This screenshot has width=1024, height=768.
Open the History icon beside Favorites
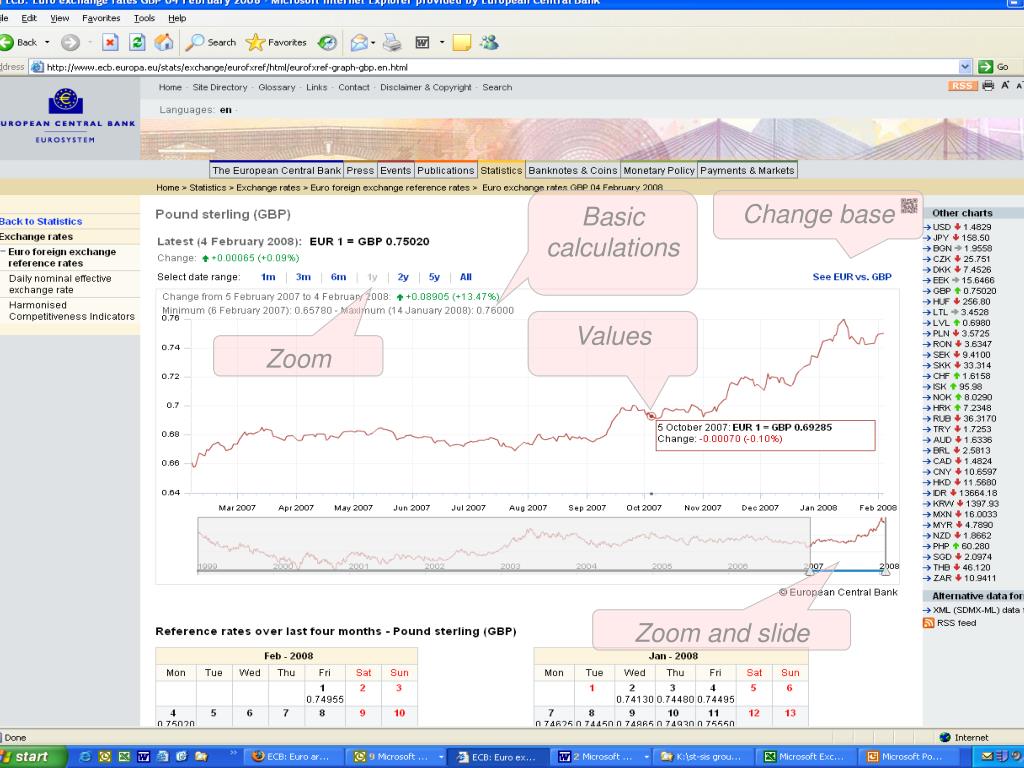pyautogui.click(x=327, y=42)
